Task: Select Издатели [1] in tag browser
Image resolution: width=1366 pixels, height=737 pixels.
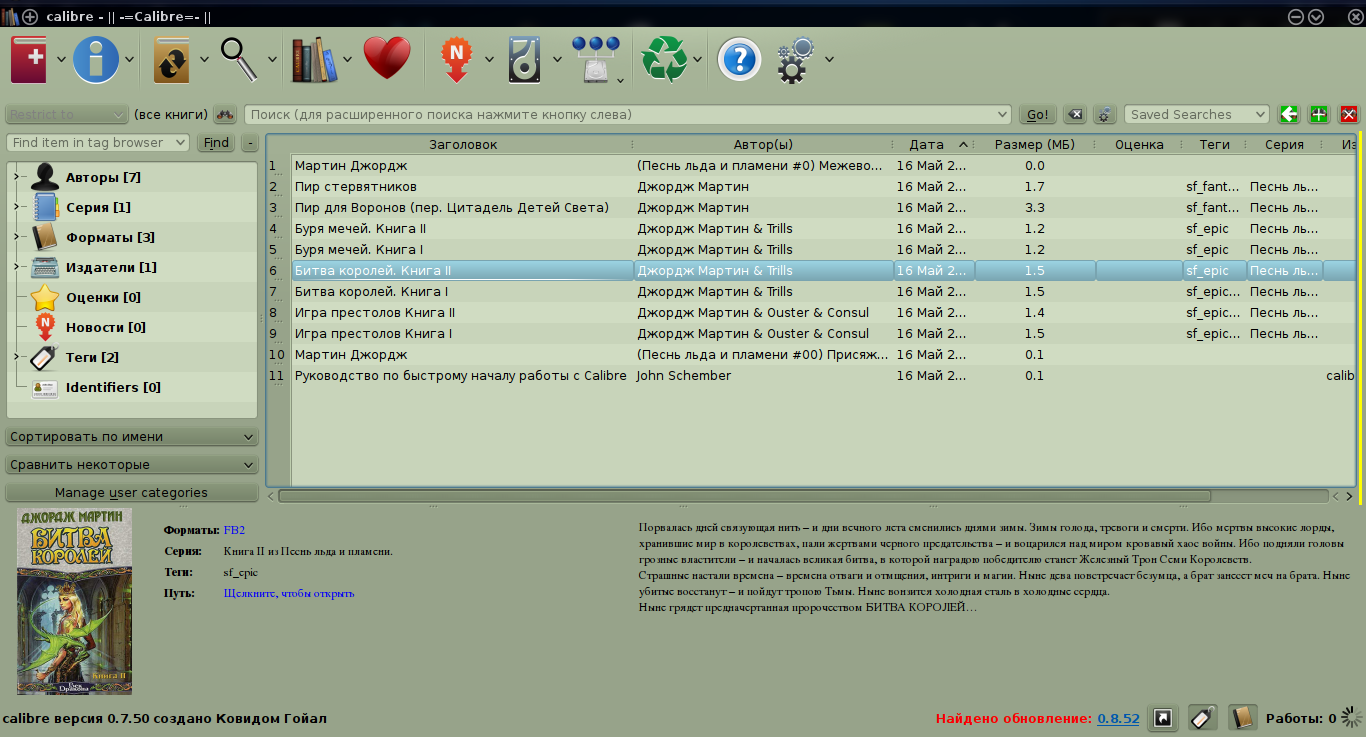Action: (x=111, y=268)
